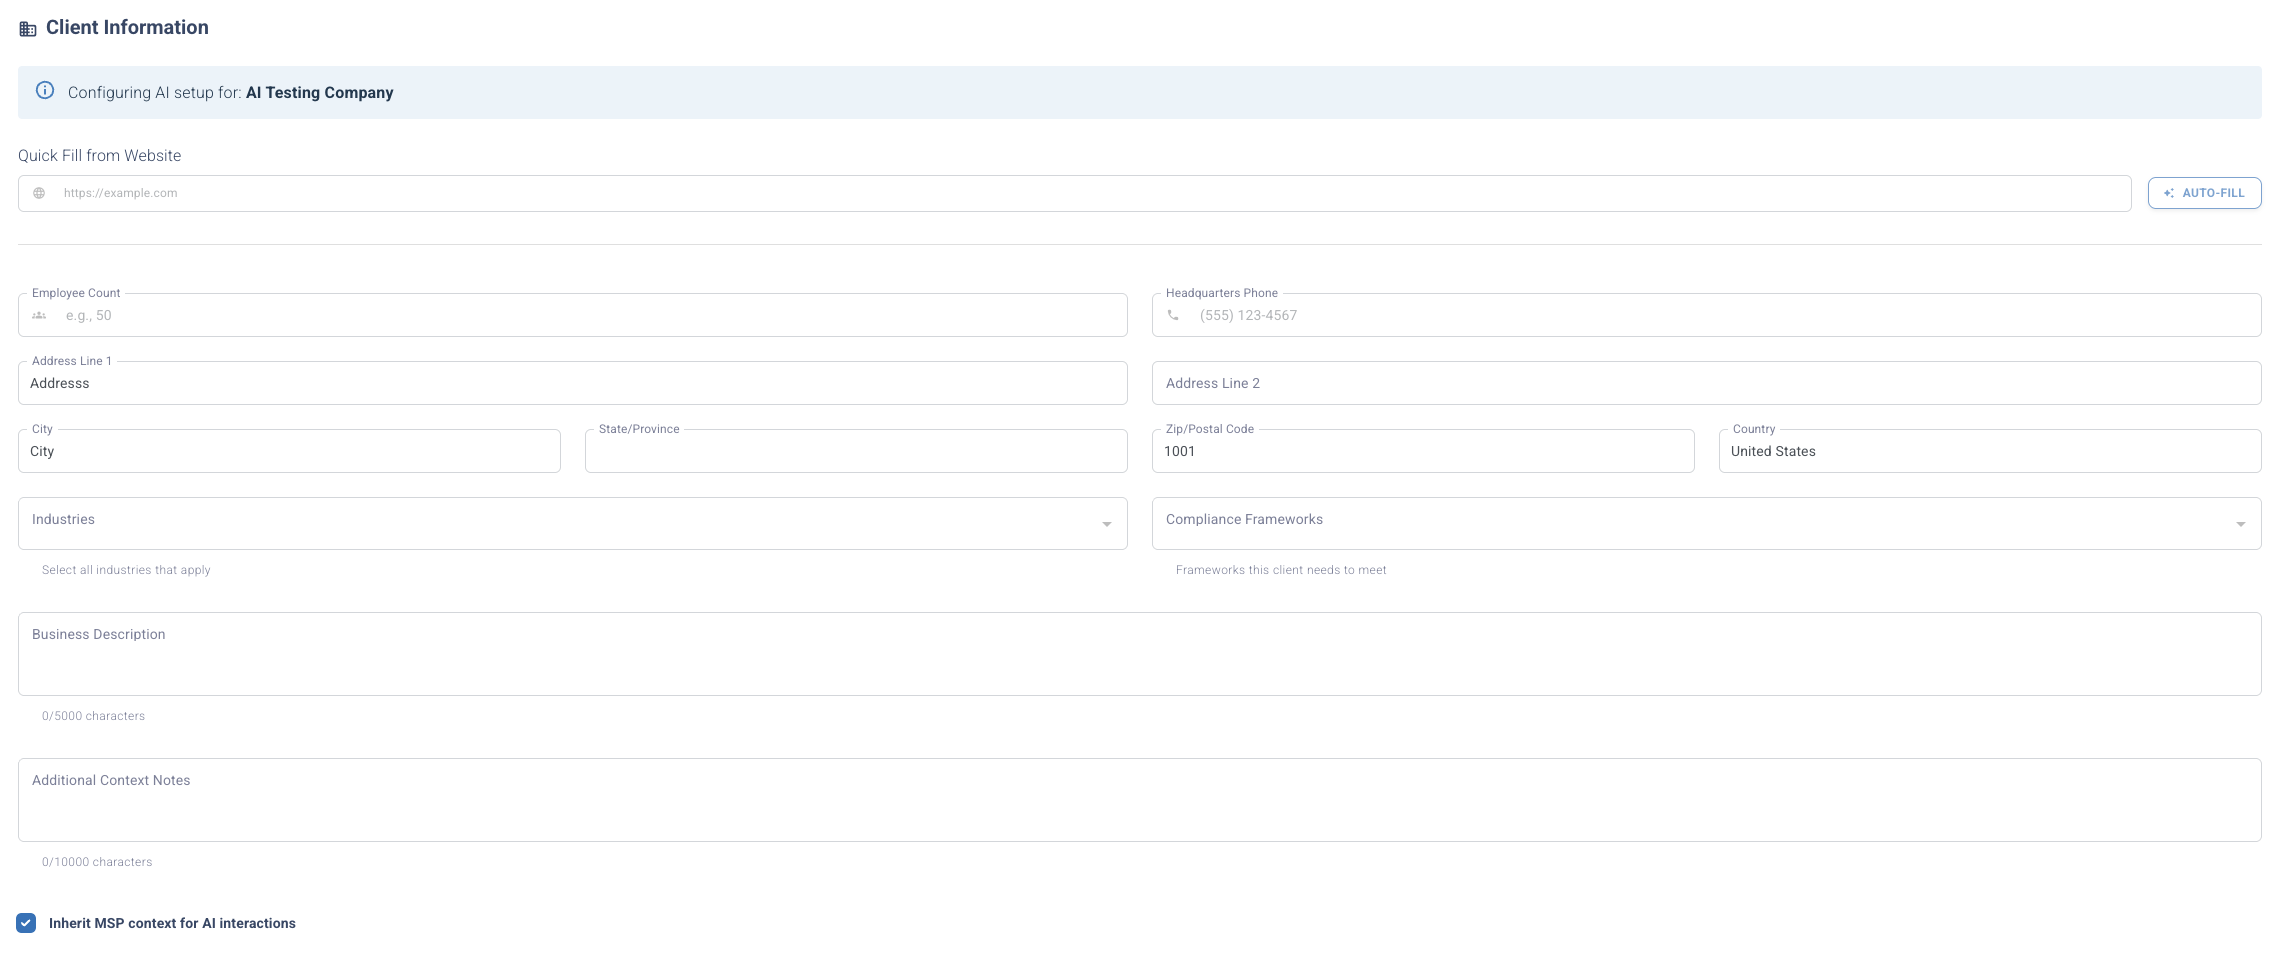This screenshot has width=2276, height=962.
Task: Click the info icon in the configuration banner
Action: tap(45, 90)
